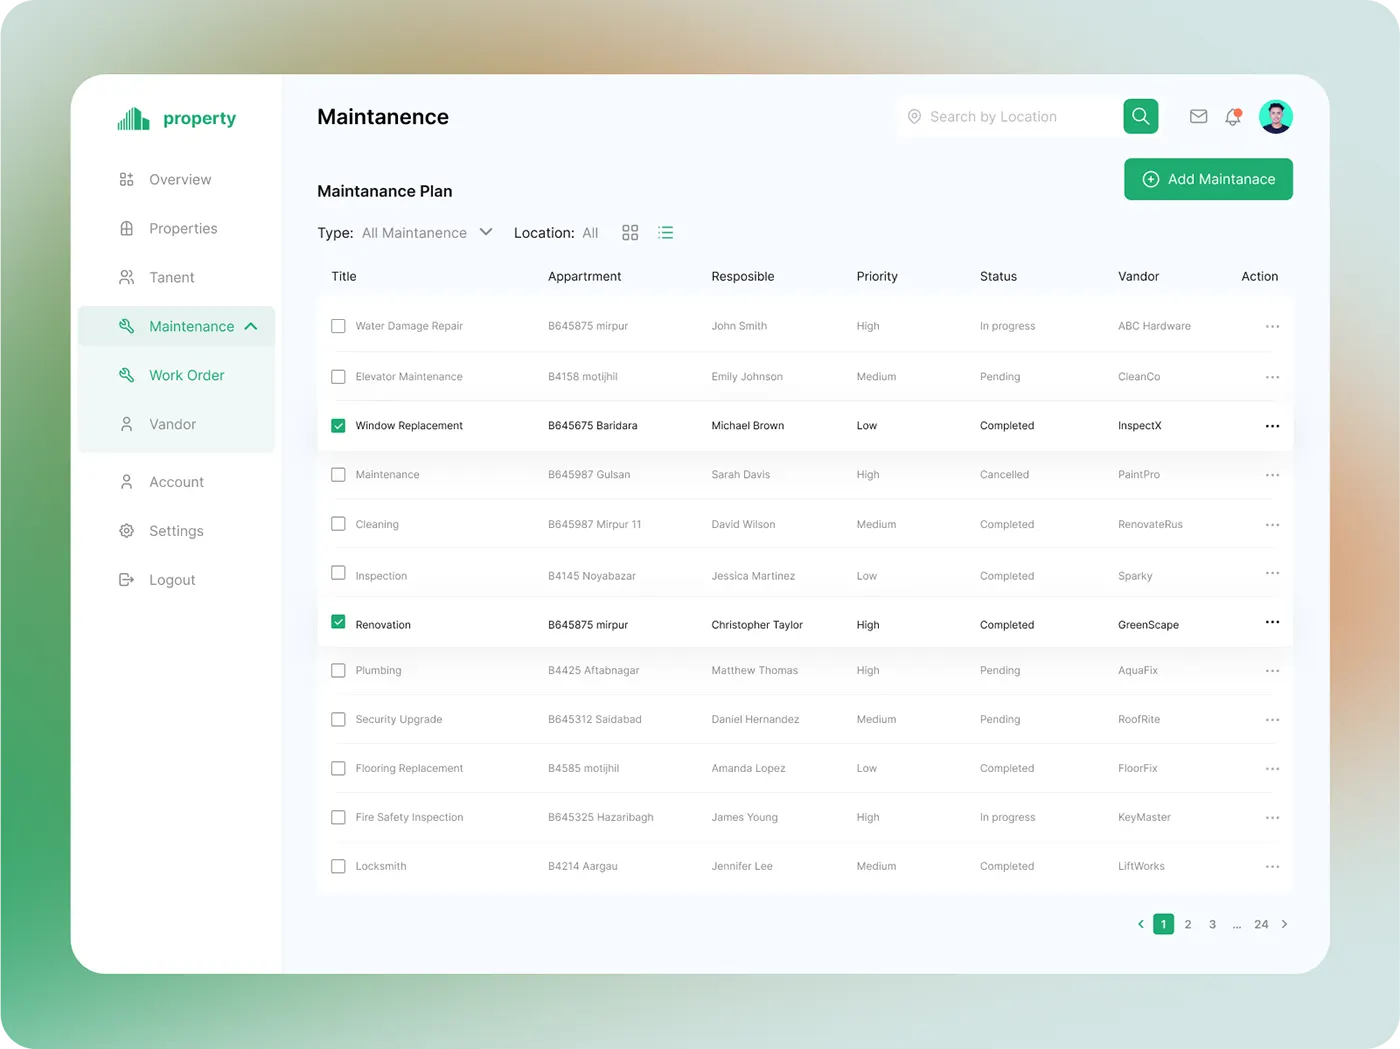Open Tanent in the sidebar
This screenshot has width=1400, height=1049.
click(157, 278)
